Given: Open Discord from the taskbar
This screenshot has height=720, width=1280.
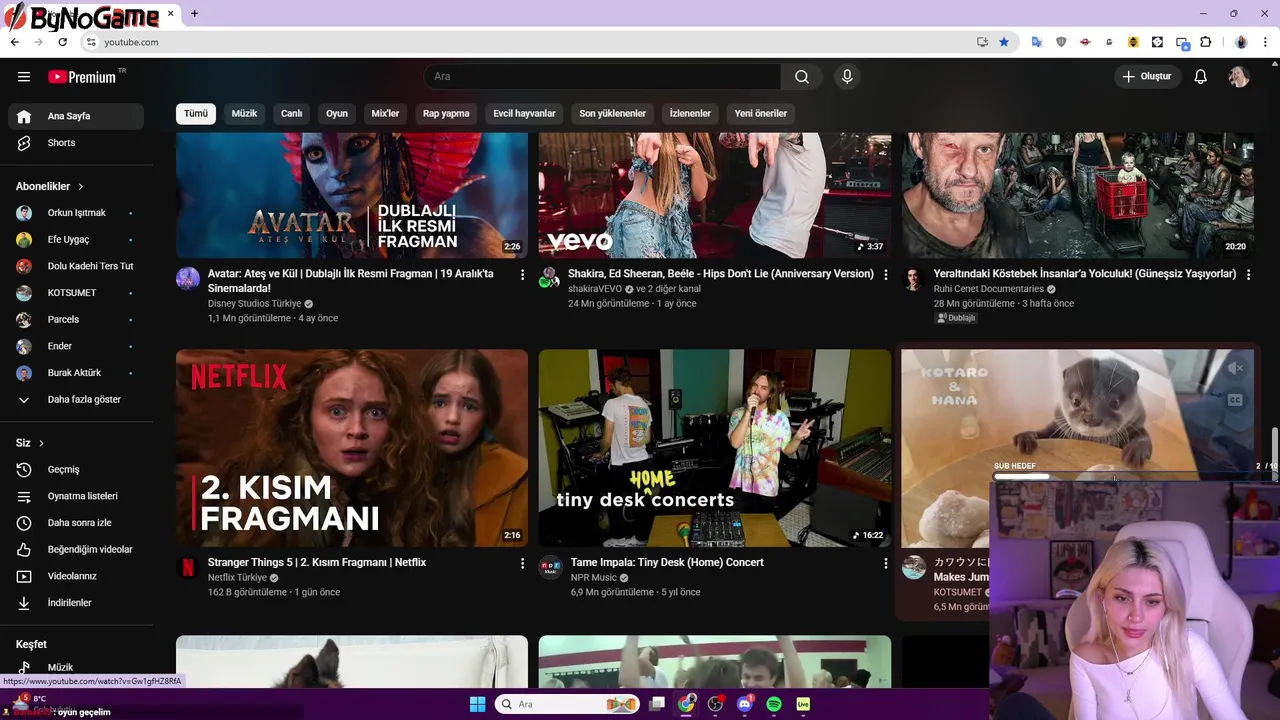Looking at the screenshot, I should tap(745, 704).
